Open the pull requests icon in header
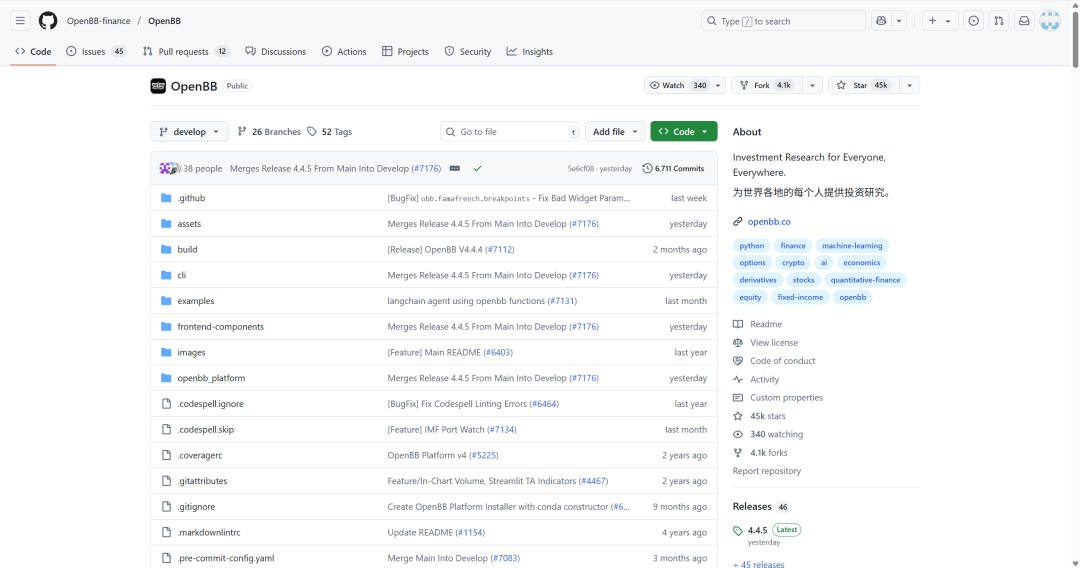Viewport: 1080px width, 568px height. pos(999,21)
